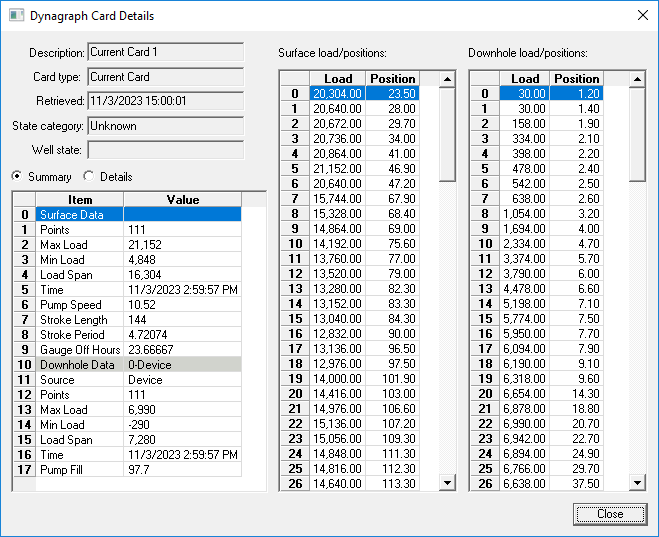Click the Max Load value 6,990
Image resolution: width=659 pixels, height=537 pixels.
pos(182,410)
